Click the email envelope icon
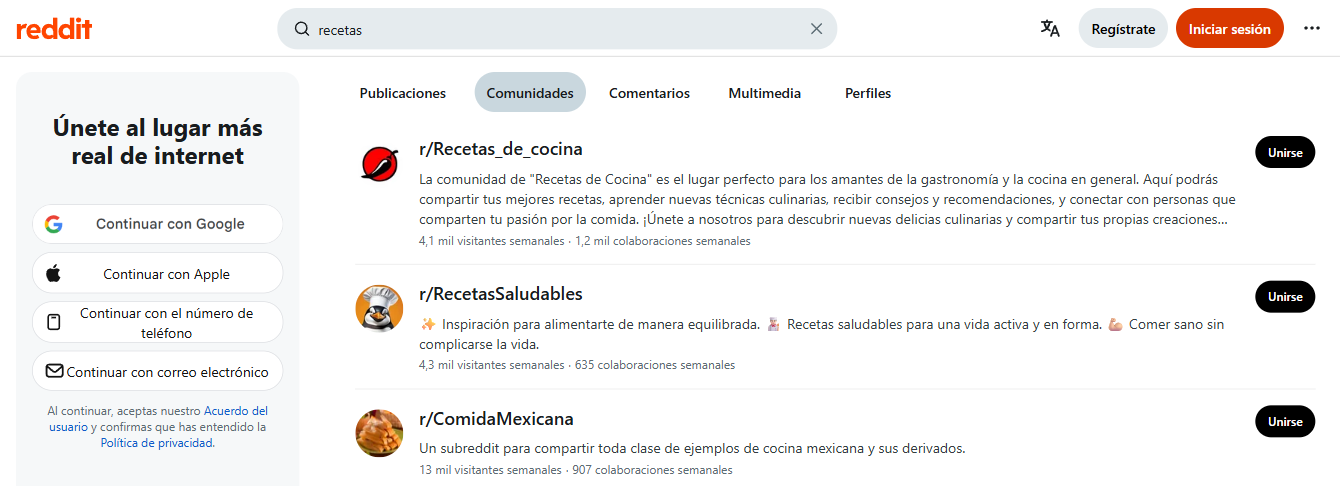 55,371
